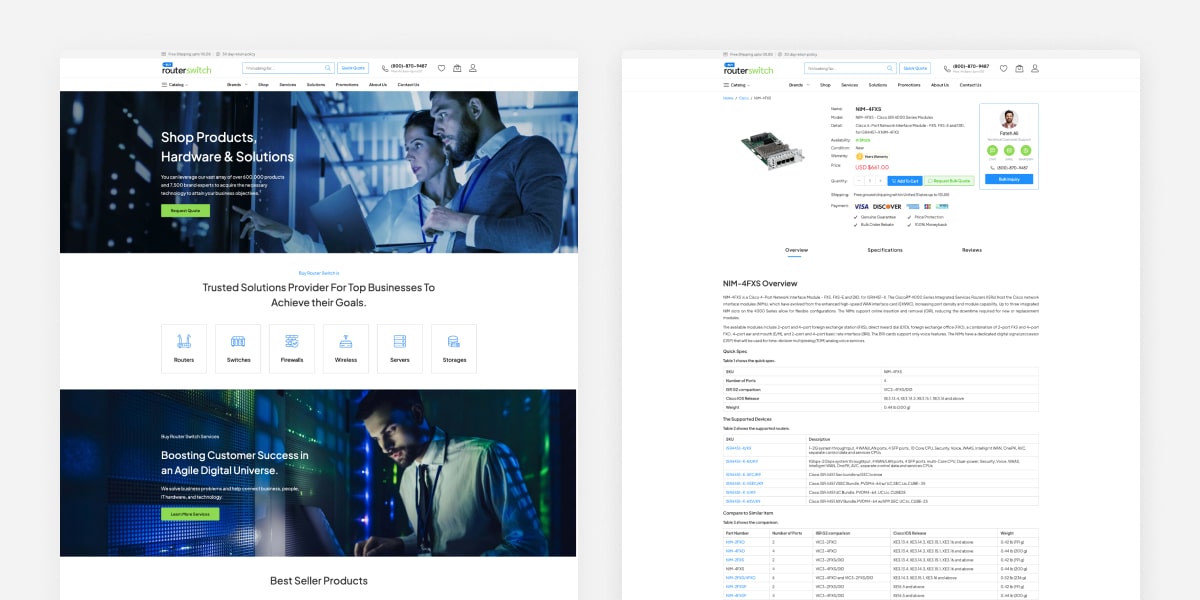Expand the Brands dropdown on the product page
The height and width of the screenshot is (600, 1200).
click(x=798, y=85)
